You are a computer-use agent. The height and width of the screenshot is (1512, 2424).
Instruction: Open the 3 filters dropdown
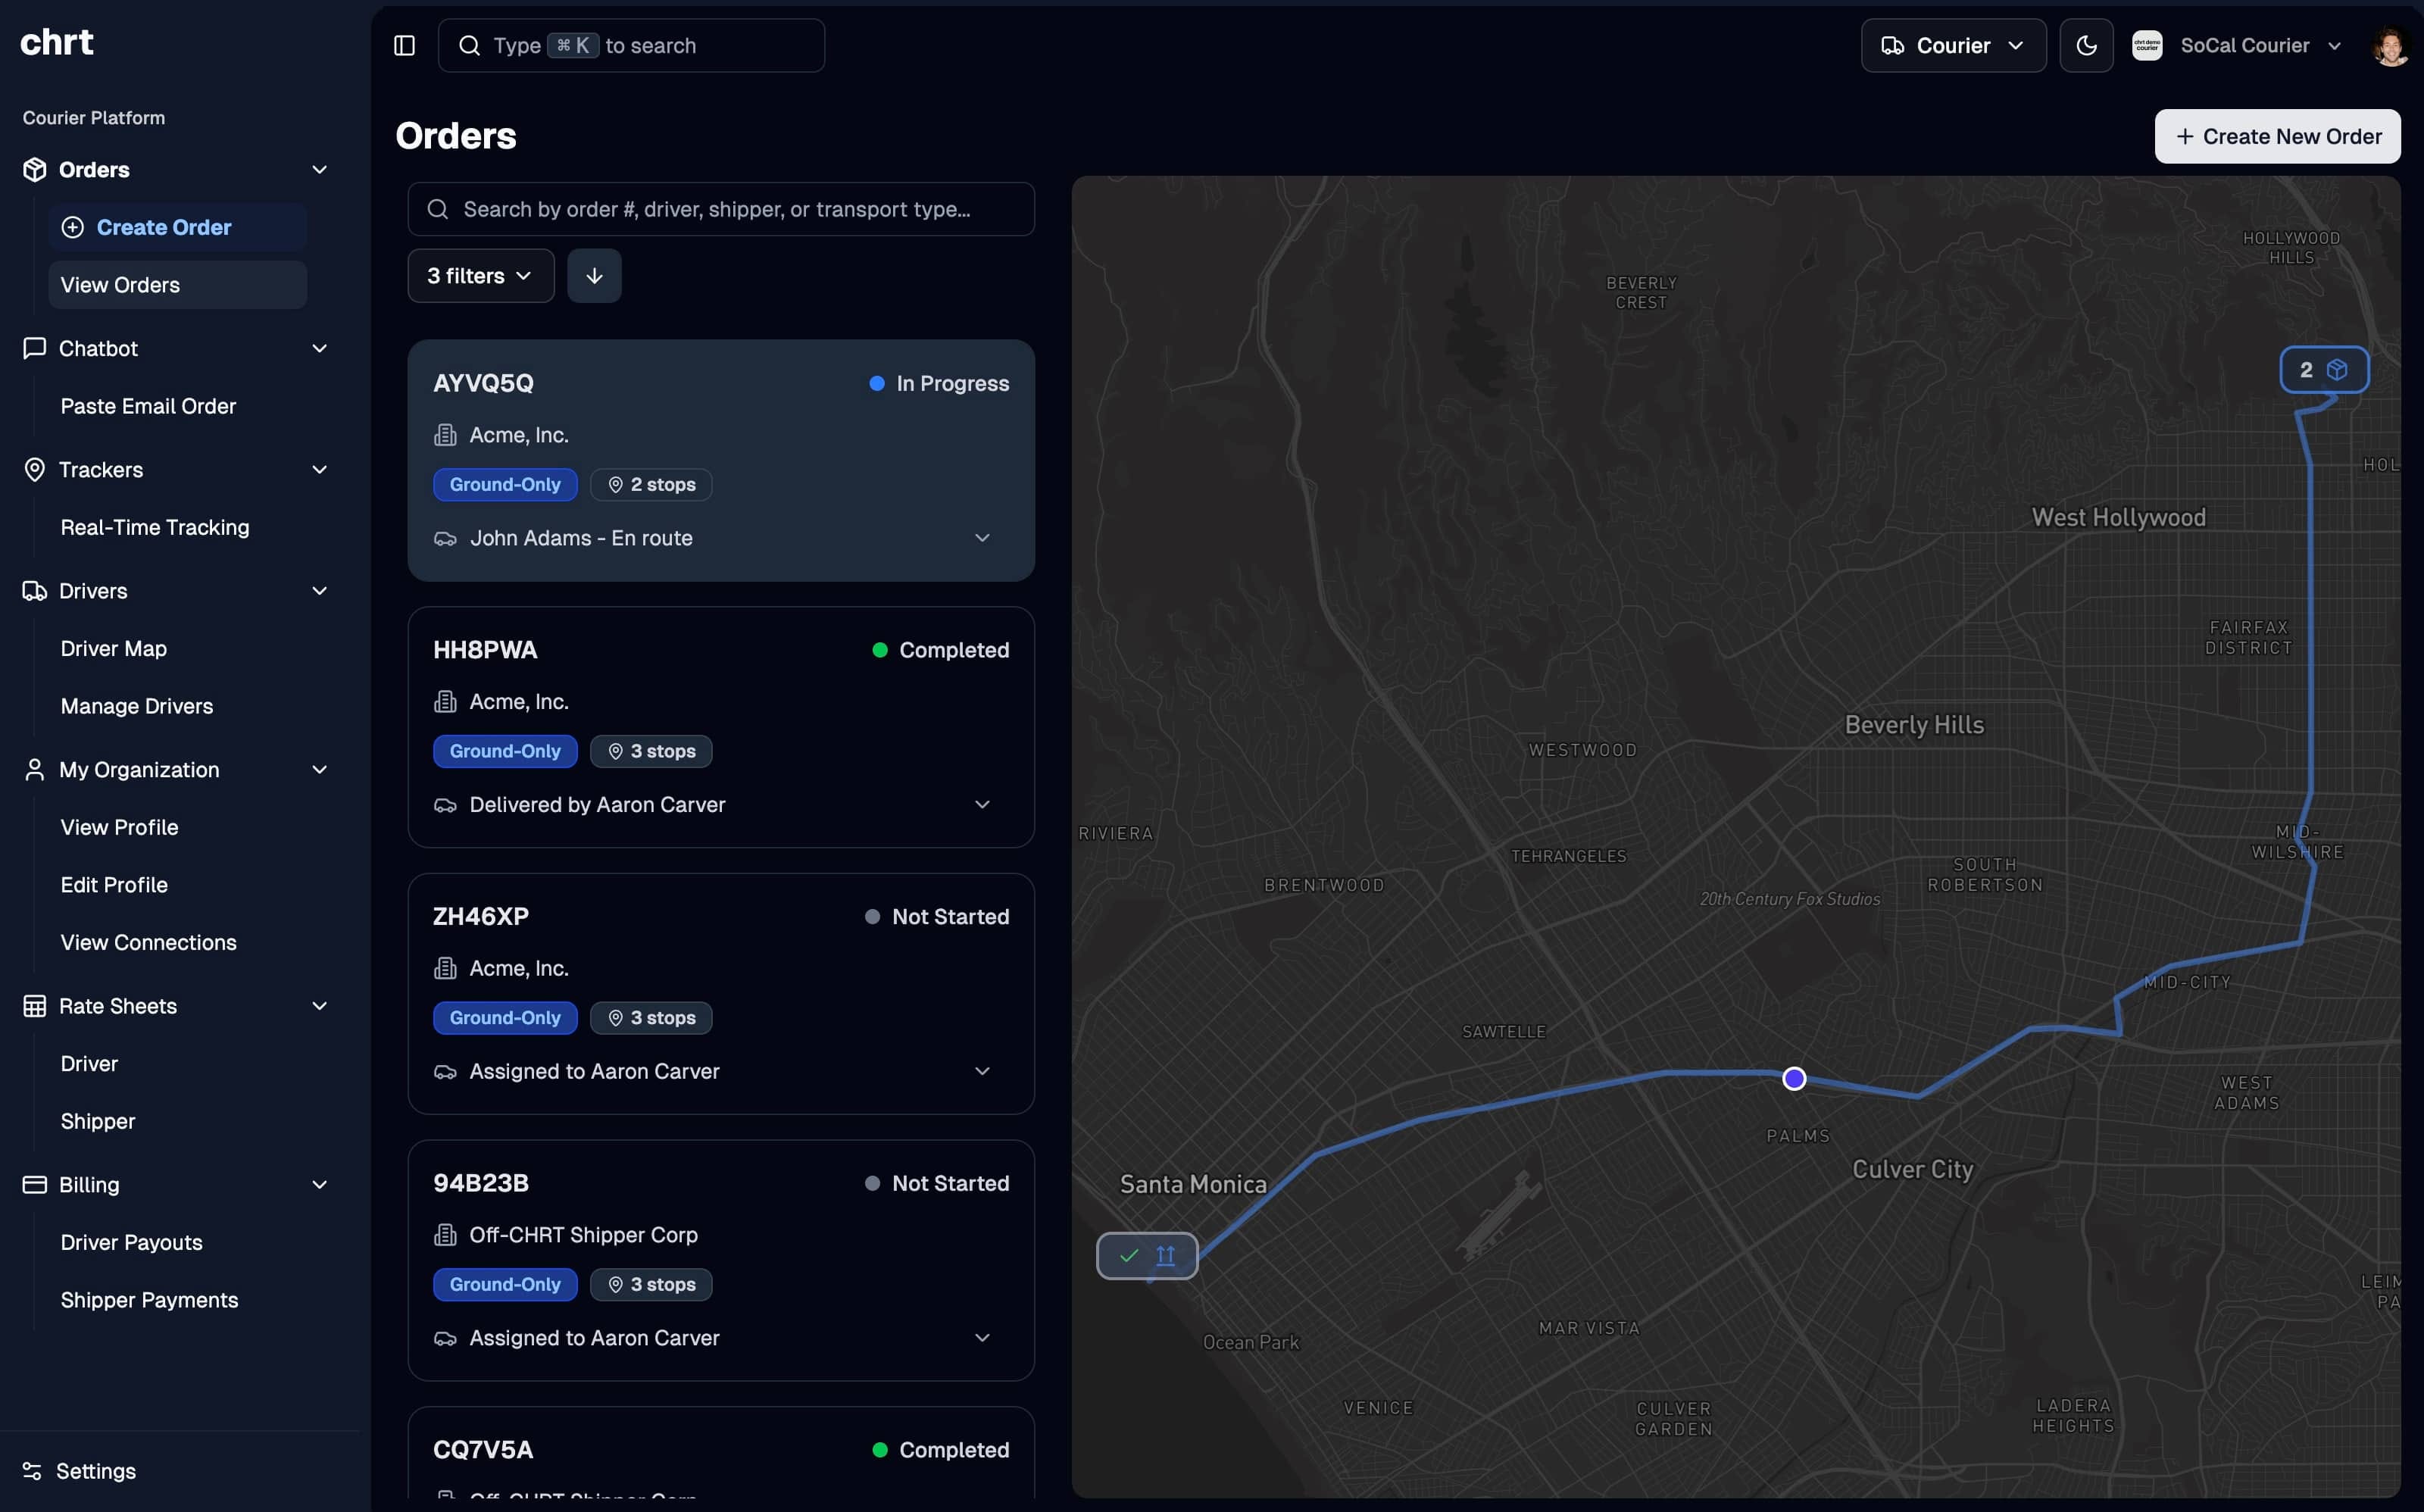point(480,276)
